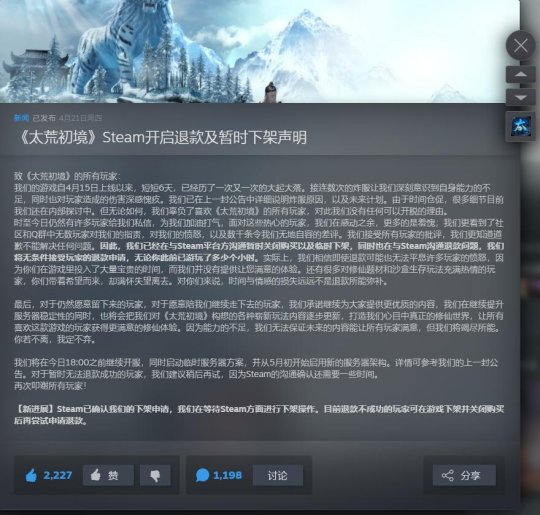Go to next announcement via down arrow
Screen dimensions: 540x515
pos(520,98)
